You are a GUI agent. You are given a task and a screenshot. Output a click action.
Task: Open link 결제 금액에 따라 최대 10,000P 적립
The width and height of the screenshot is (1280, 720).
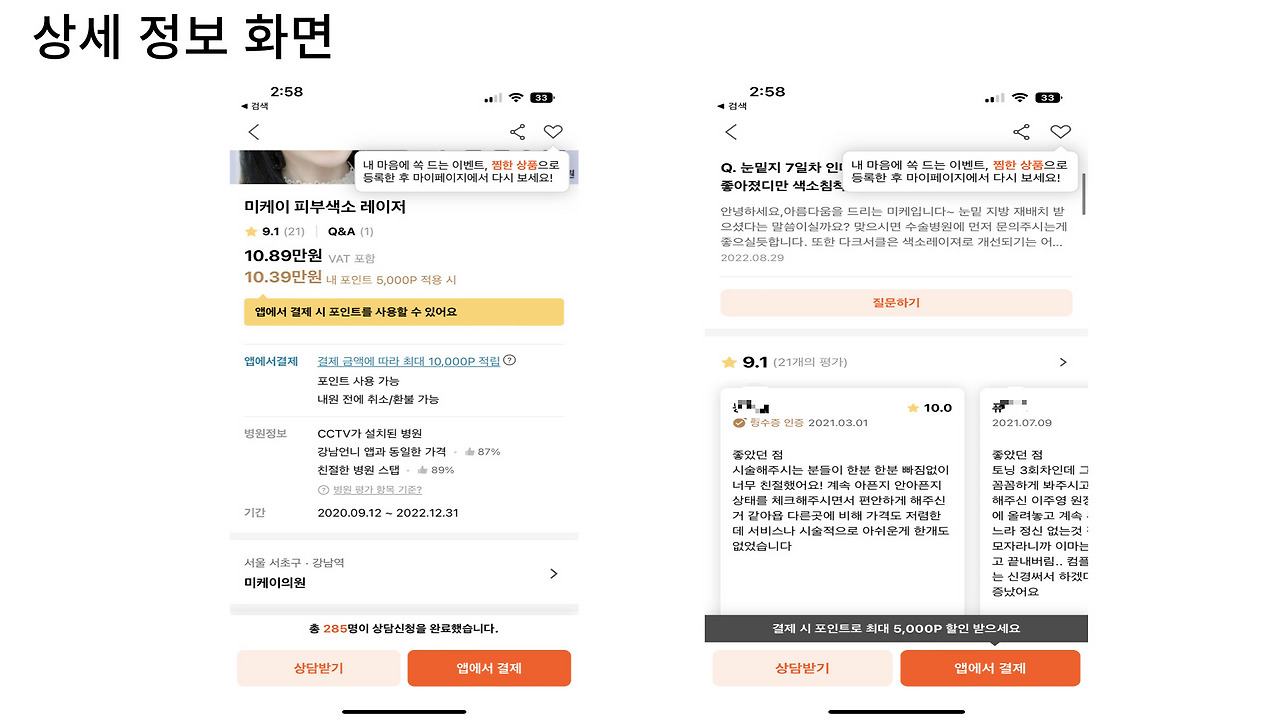pyautogui.click(x=408, y=361)
